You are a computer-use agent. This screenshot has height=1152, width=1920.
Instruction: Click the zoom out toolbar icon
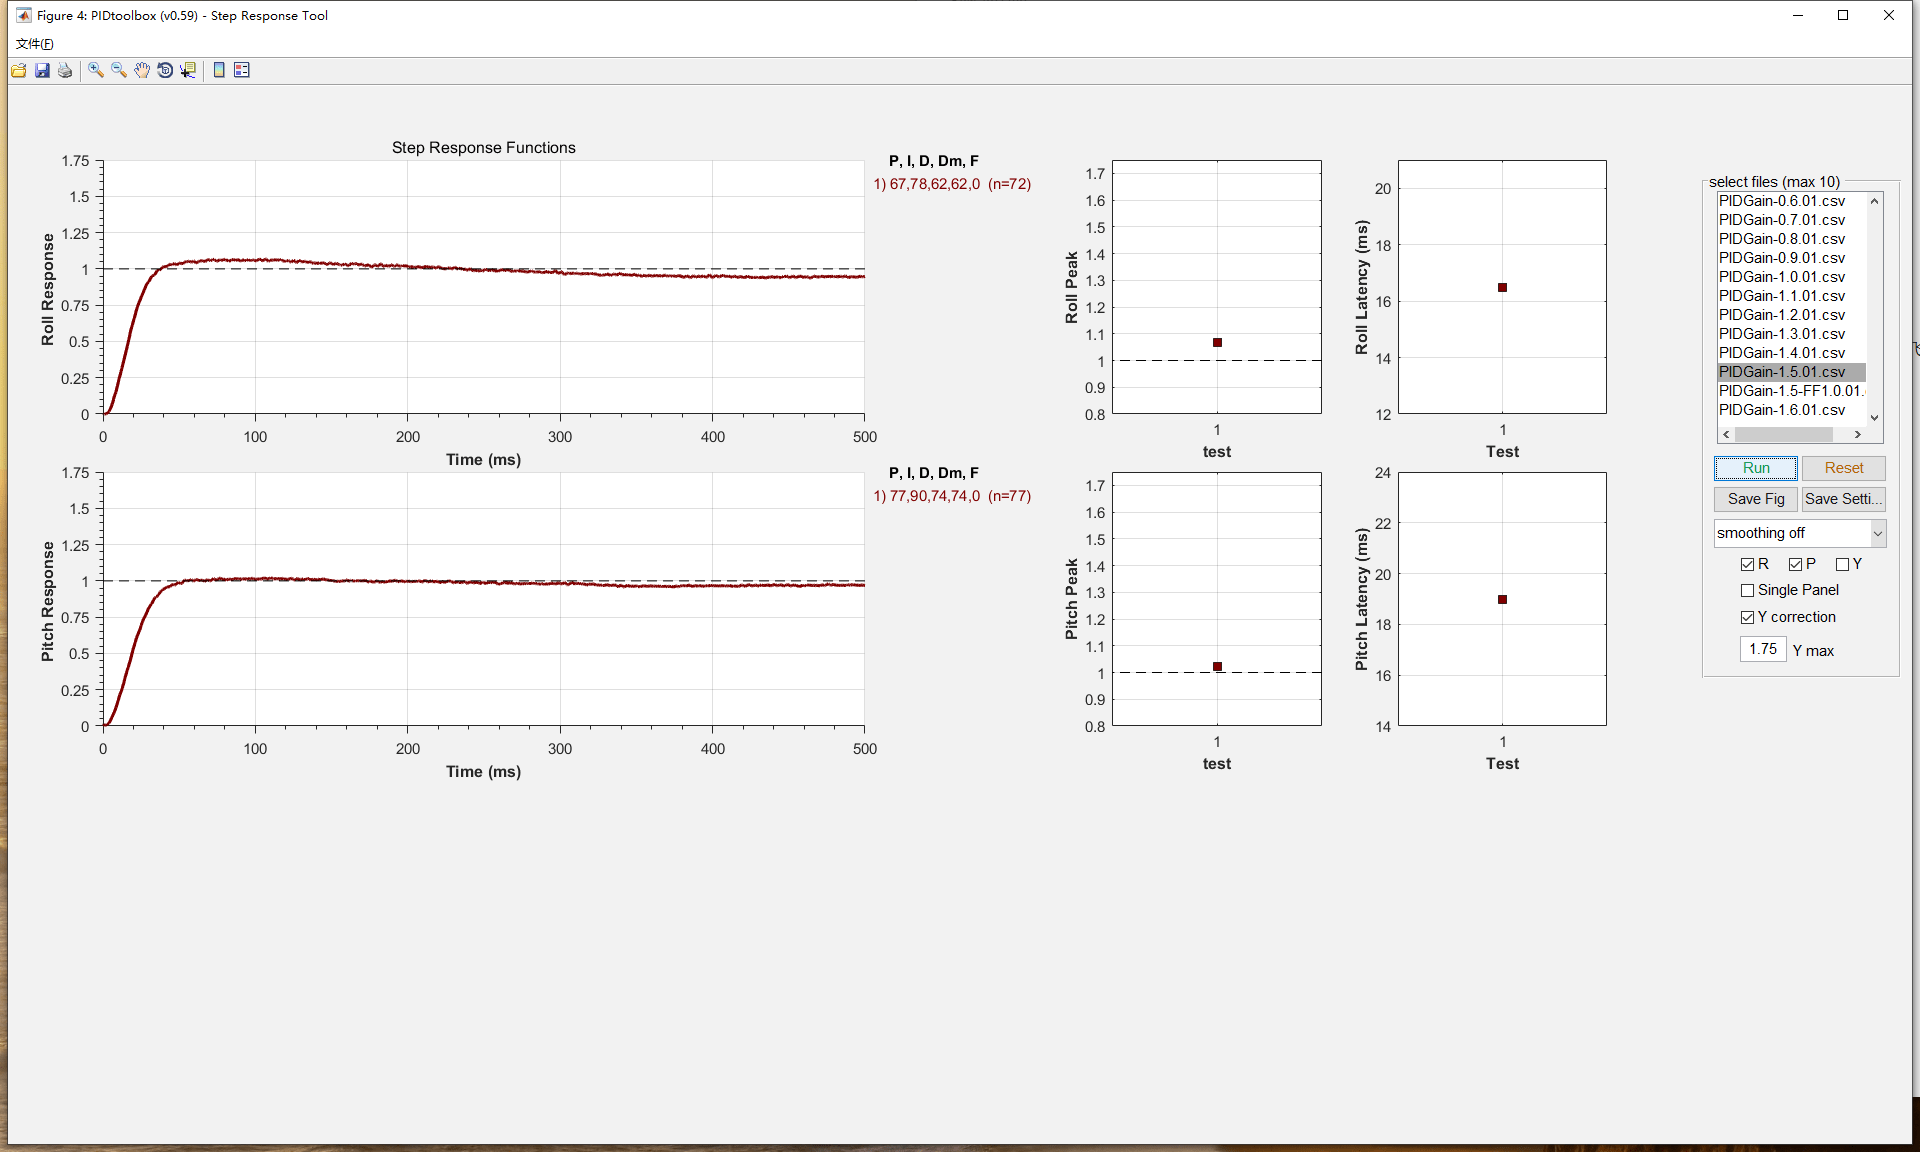coord(117,70)
